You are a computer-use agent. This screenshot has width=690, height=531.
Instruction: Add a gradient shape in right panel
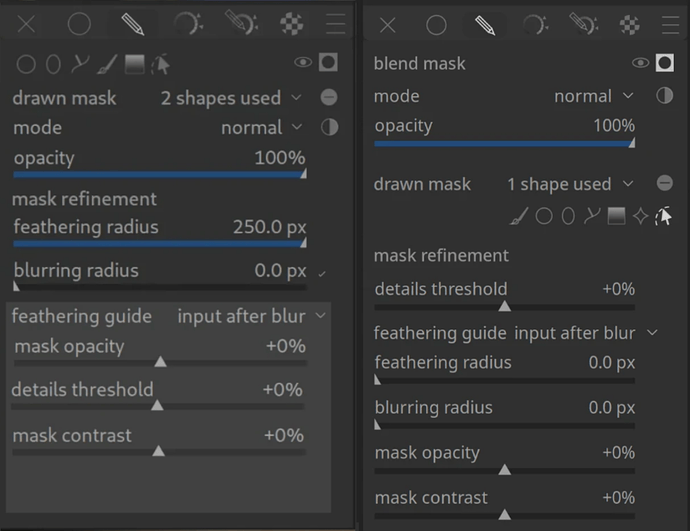coord(616,215)
